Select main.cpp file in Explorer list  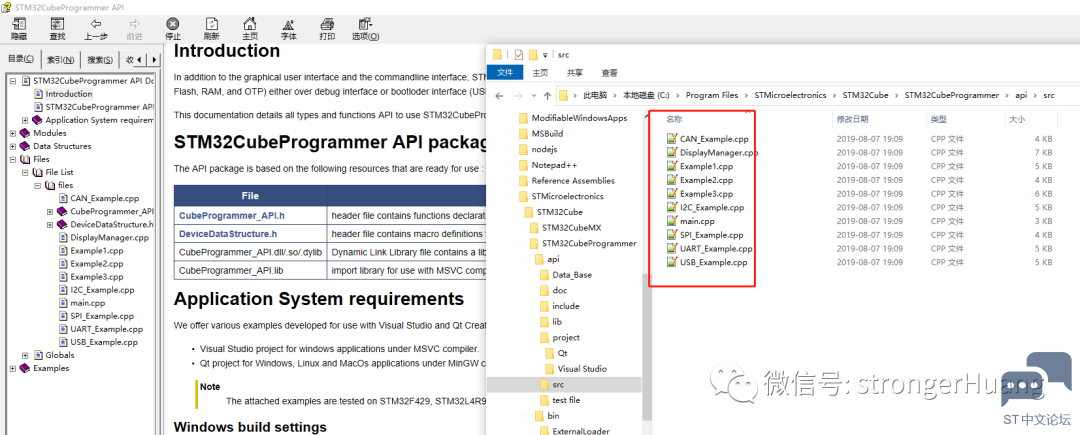[691, 221]
